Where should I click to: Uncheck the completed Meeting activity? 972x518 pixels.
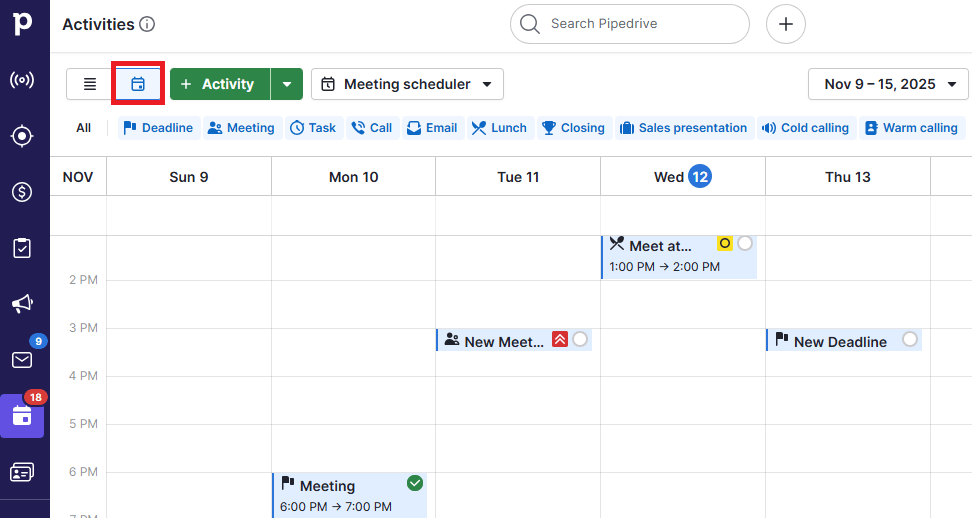pyautogui.click(x=415, y=483)
